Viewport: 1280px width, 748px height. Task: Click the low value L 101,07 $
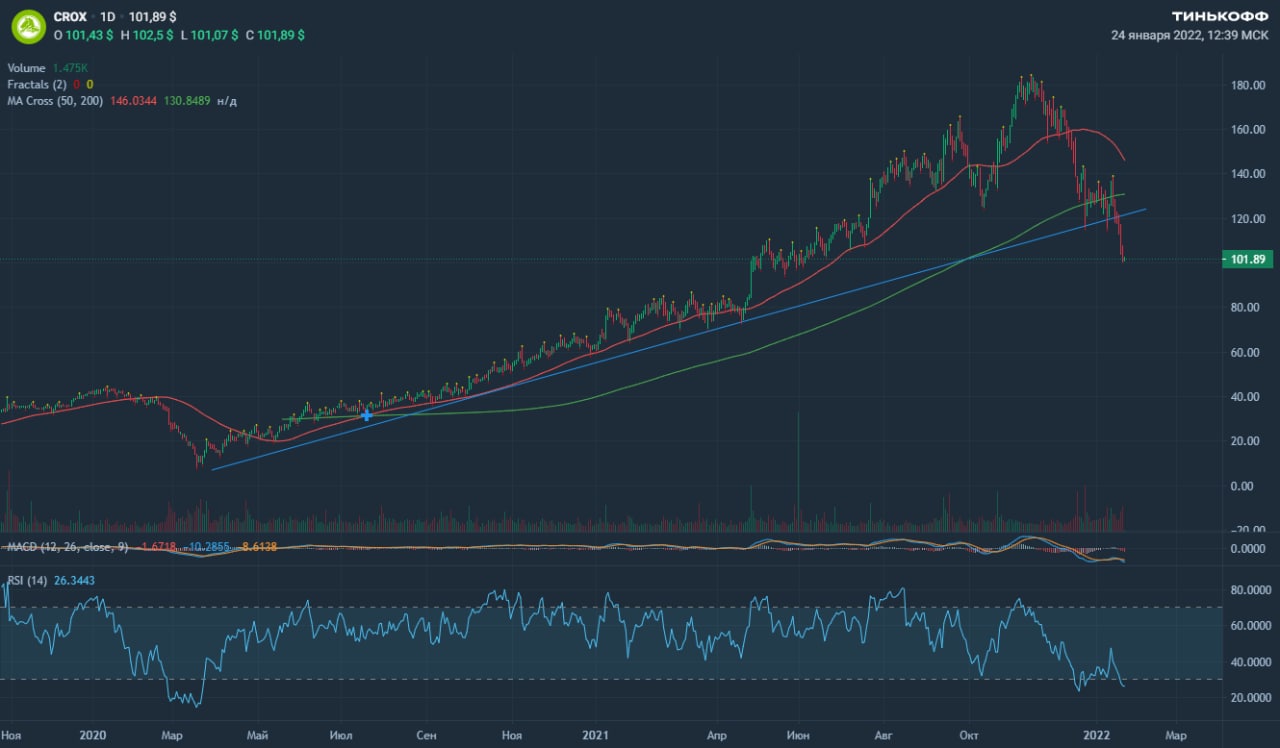point(208,35)
